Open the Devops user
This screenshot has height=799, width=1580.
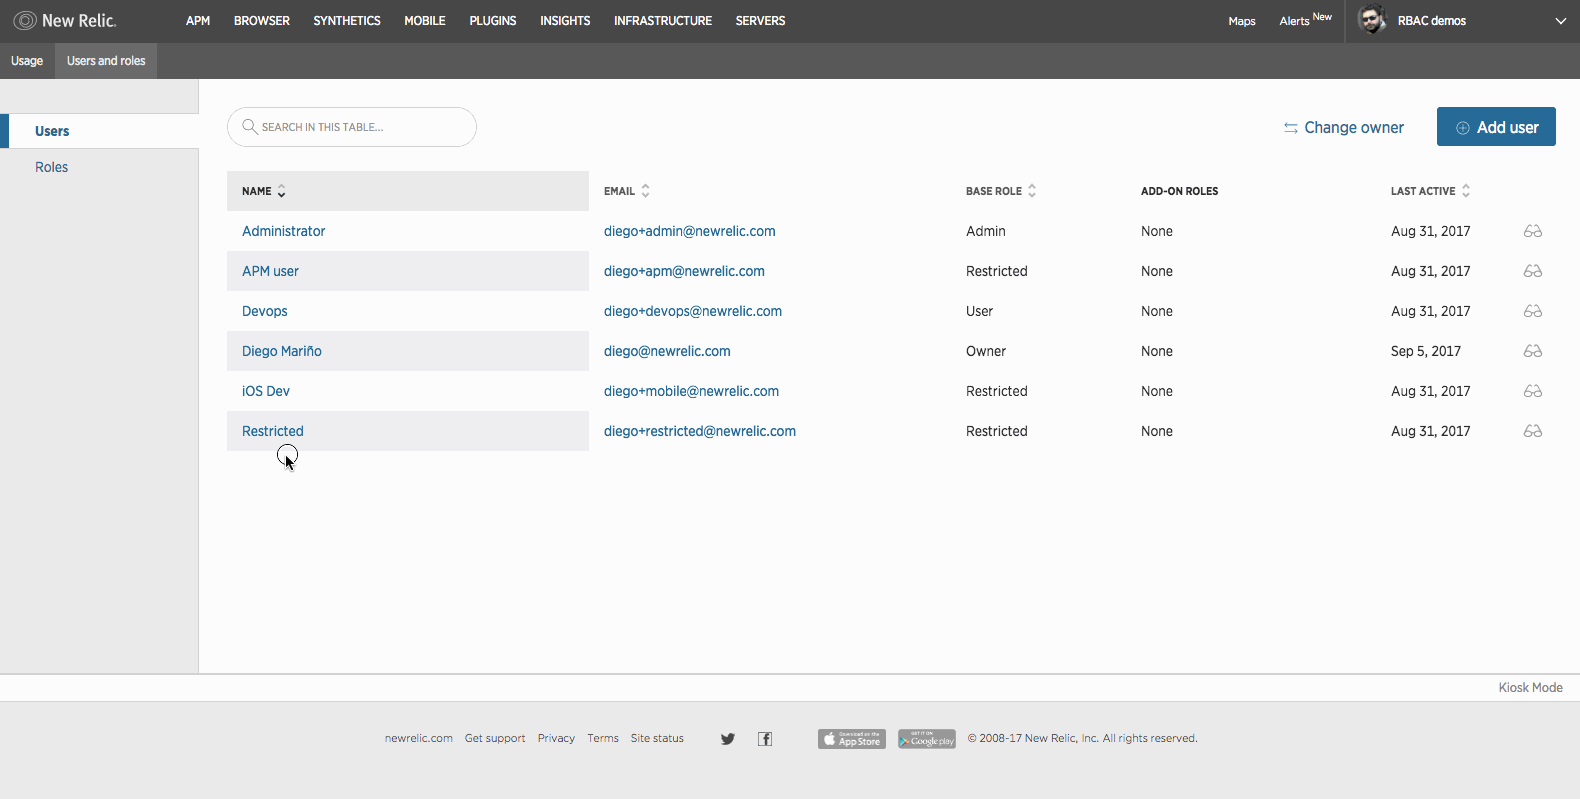point(265,311)
